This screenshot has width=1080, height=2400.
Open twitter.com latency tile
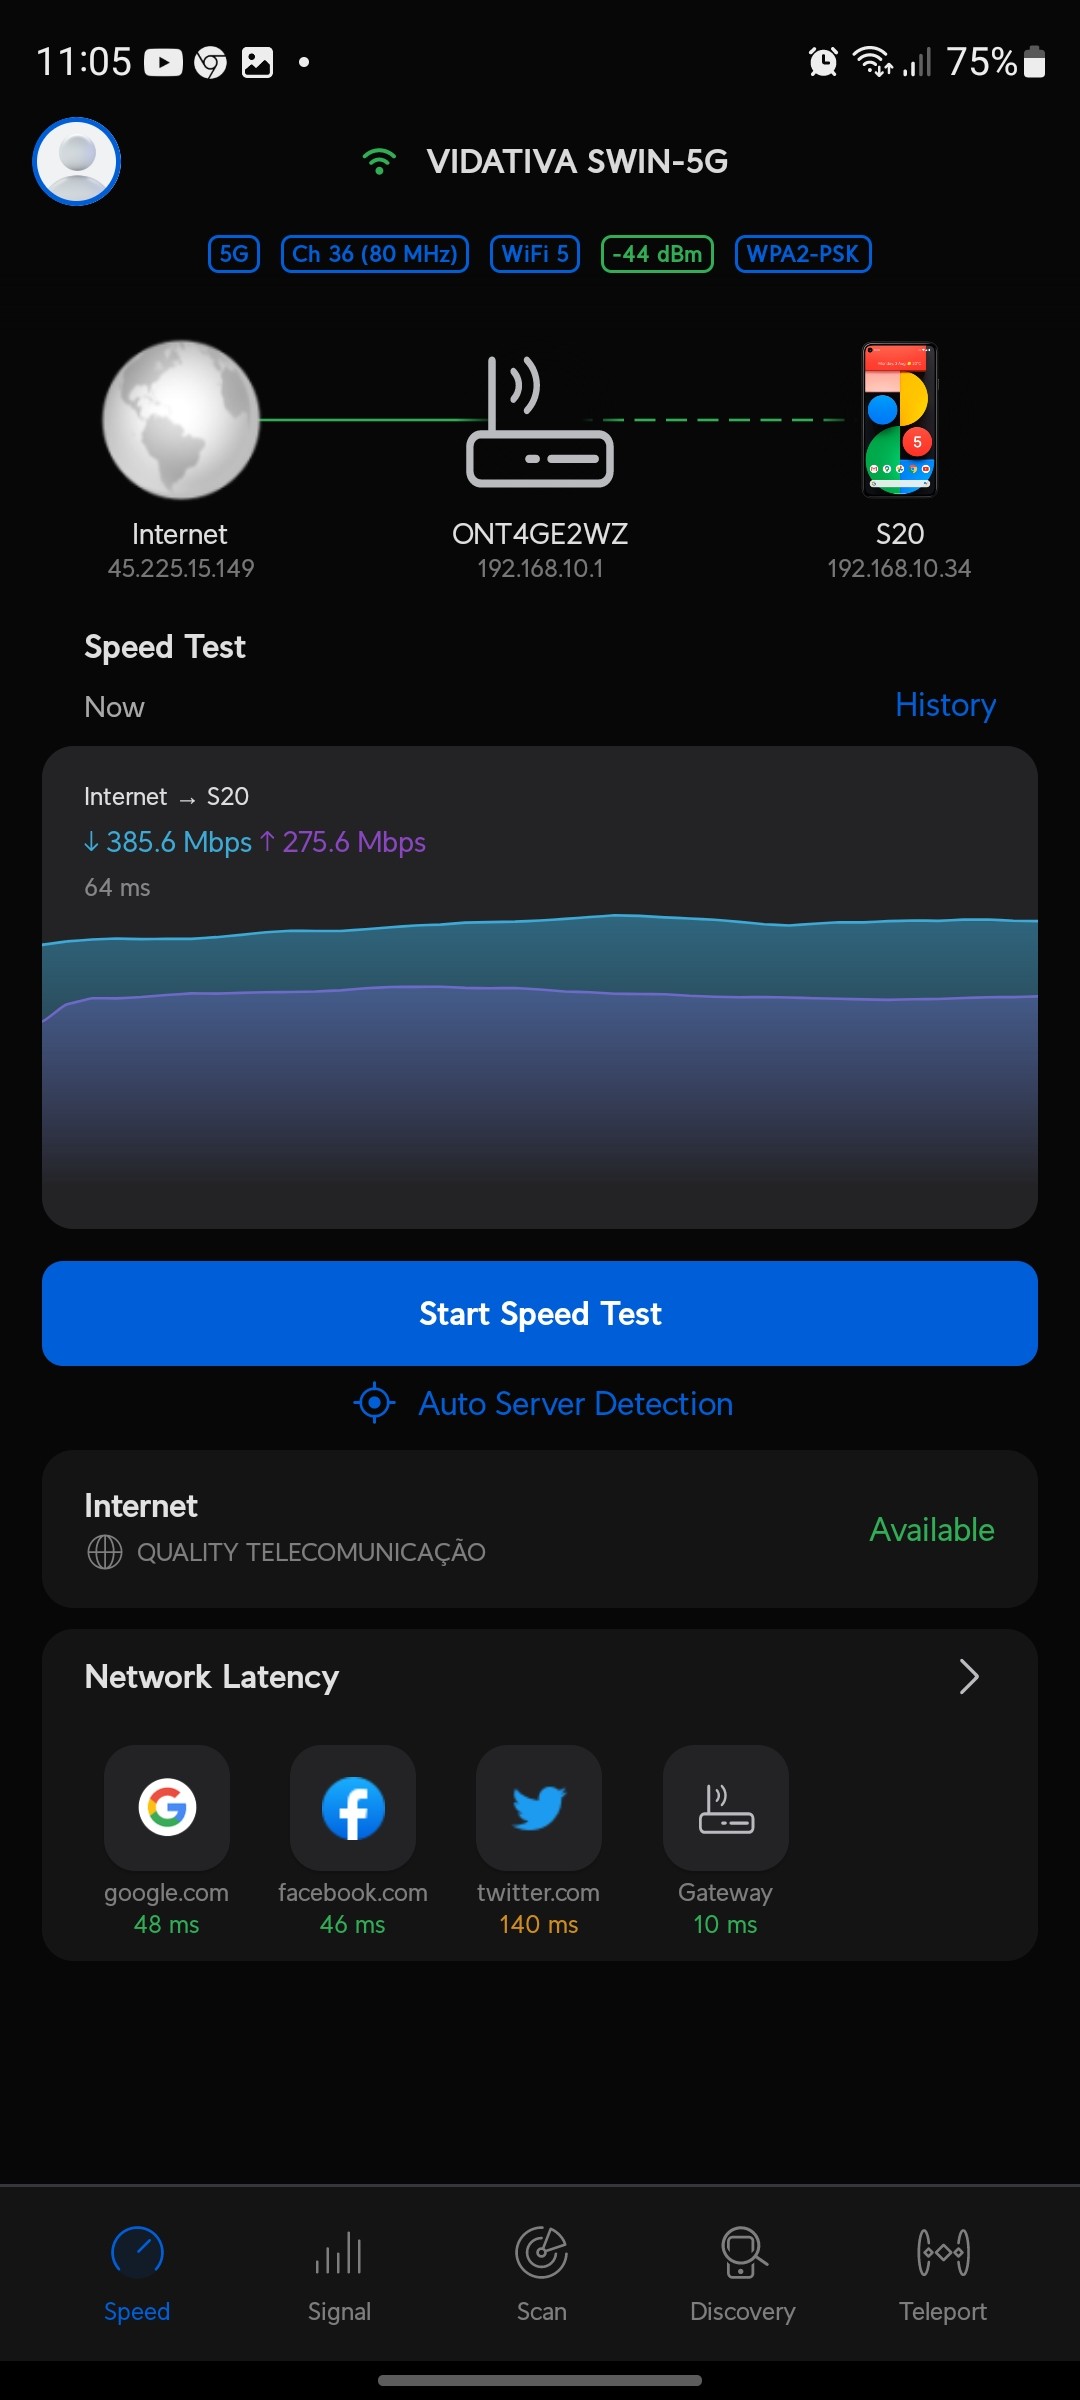(539, 1808)
